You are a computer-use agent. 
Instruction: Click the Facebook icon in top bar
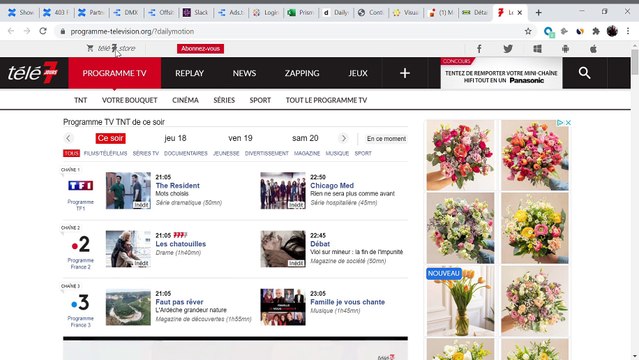(479, 49)
